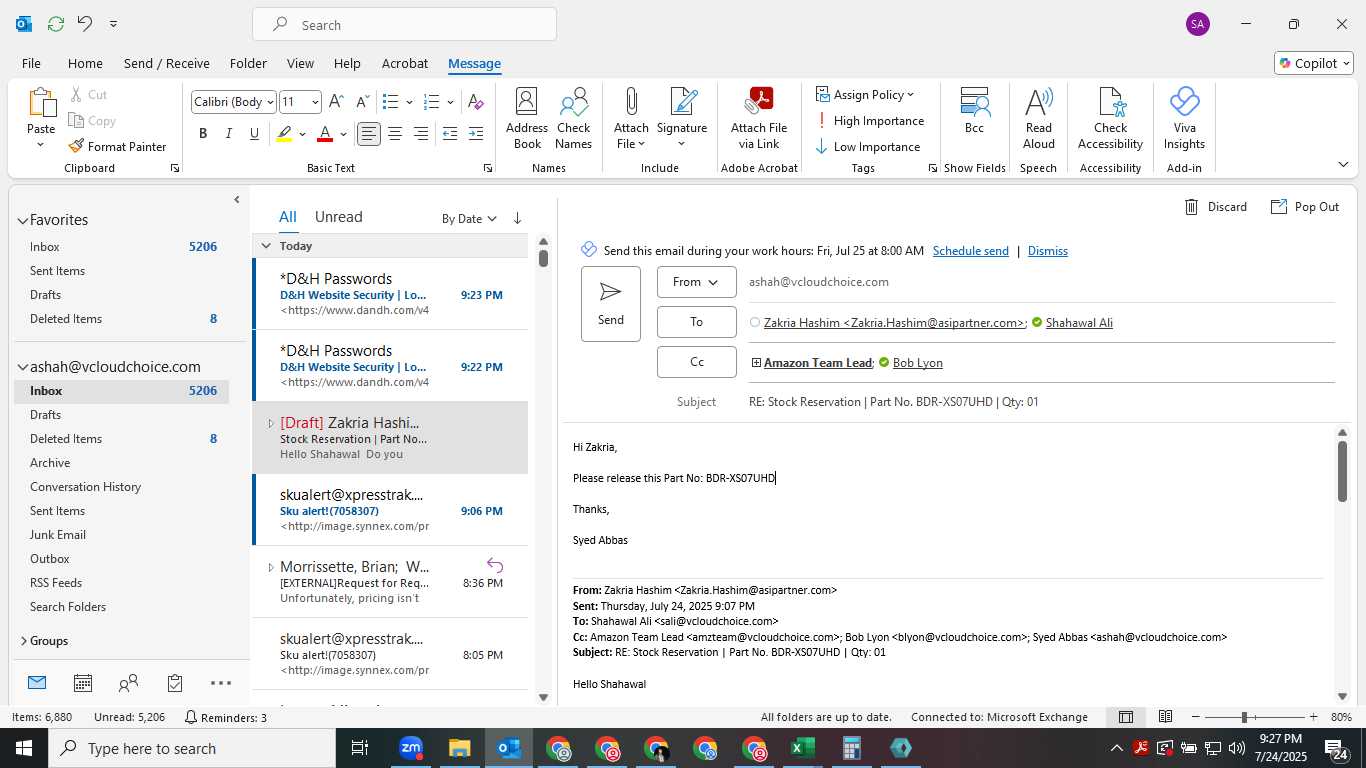The height and width of the screenshot is (768, 1366).
Task: Start Read Aloud speech
Action: (x=1039, y=118)
